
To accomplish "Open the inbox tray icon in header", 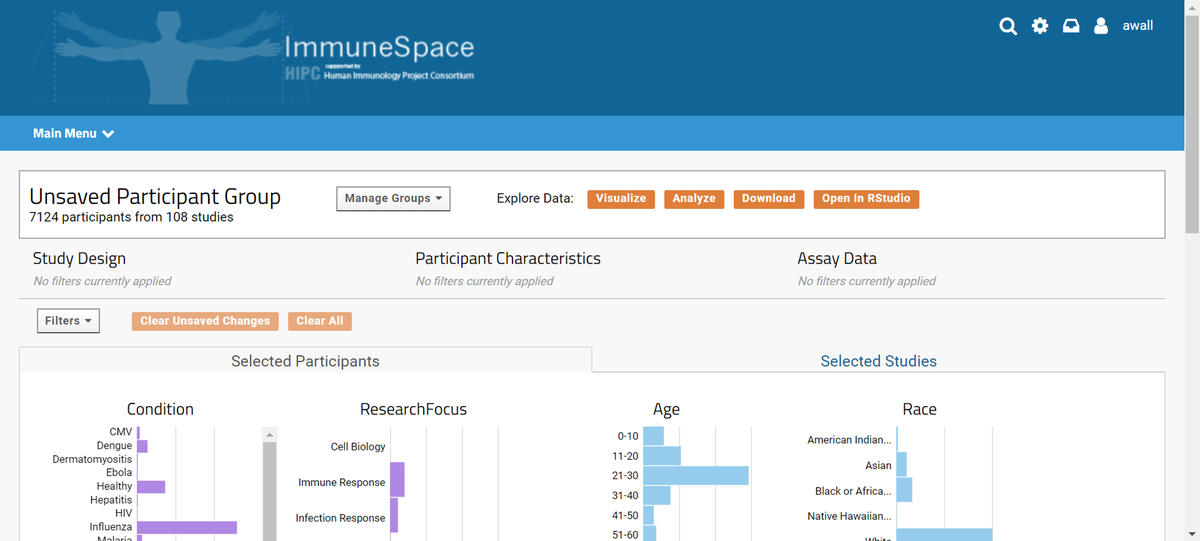I will click(x=1071, y=26).
